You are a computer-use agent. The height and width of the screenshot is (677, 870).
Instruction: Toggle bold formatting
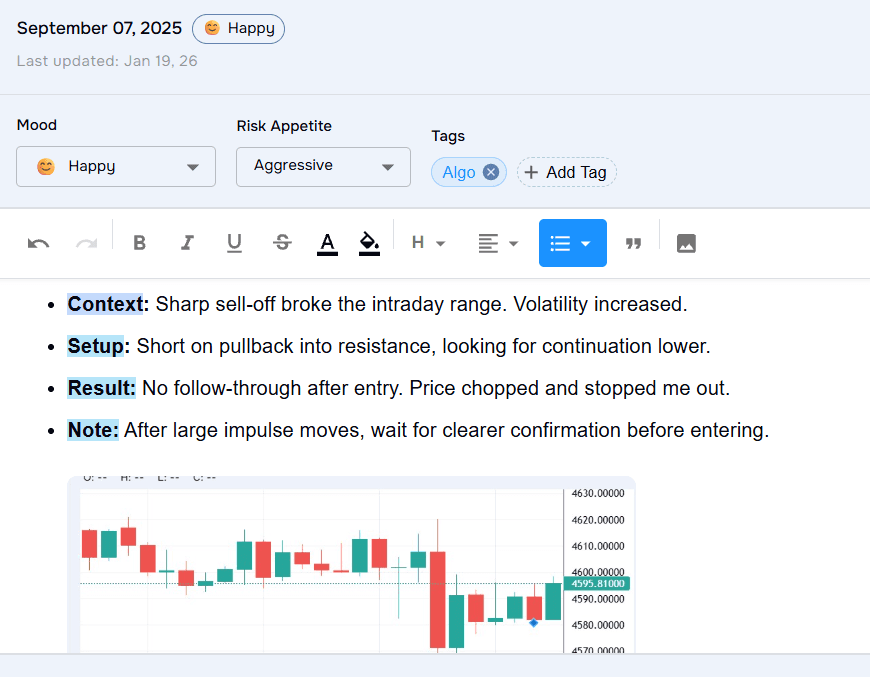[139, 243]
